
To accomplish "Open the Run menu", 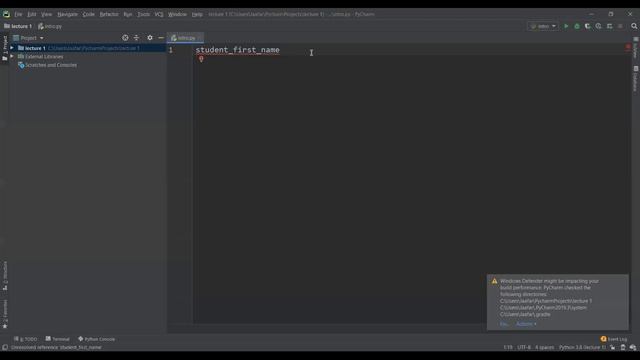I will point(128,14).
